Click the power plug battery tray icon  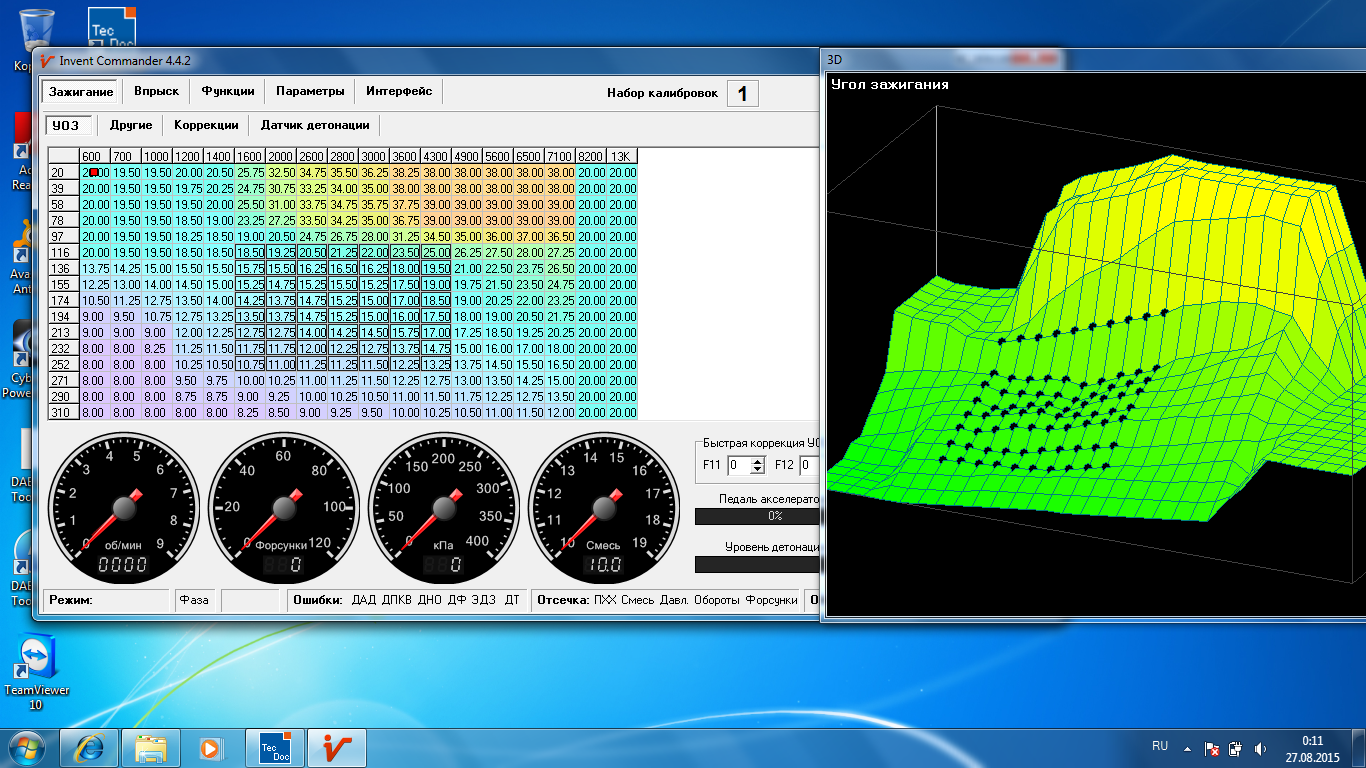(1236, 748)
